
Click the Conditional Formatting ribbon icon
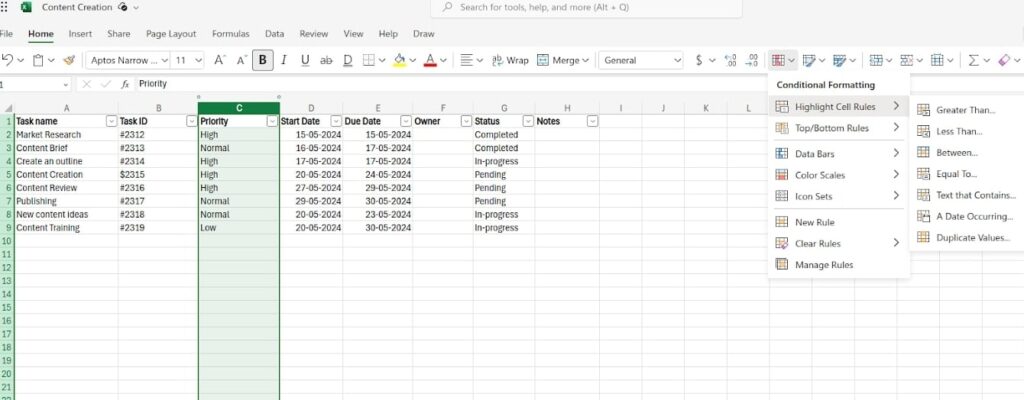click(778, 60)
